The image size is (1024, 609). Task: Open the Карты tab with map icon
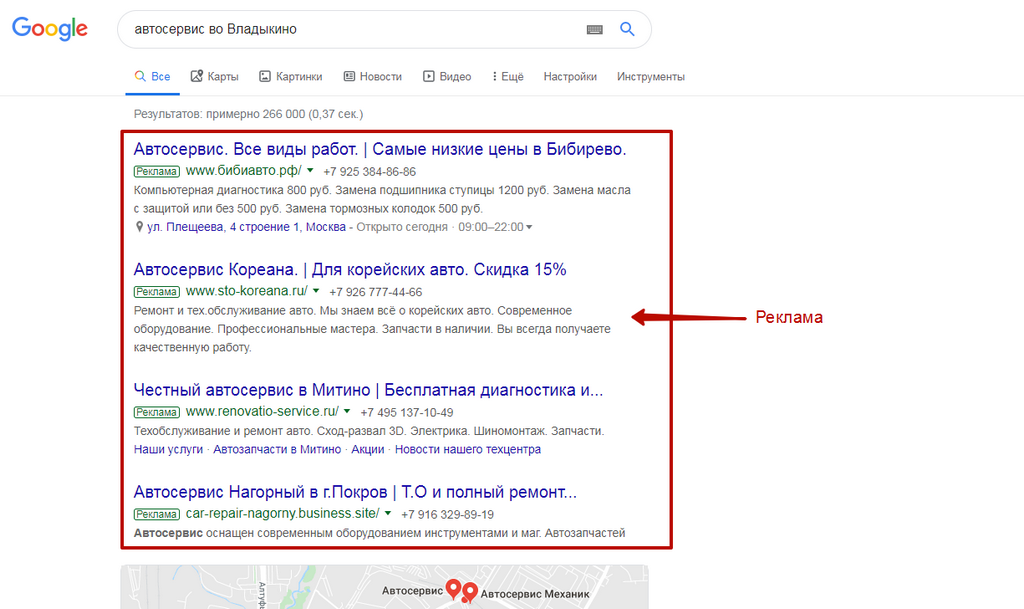pyautogui.click(x=214, y=76)
